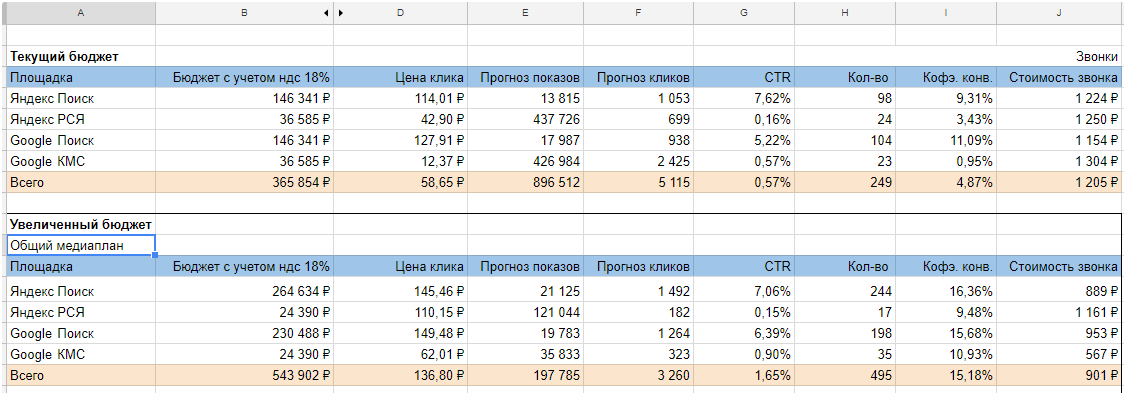
Task: Click the total call cost 901 ₽
Action: (1059, 376)
